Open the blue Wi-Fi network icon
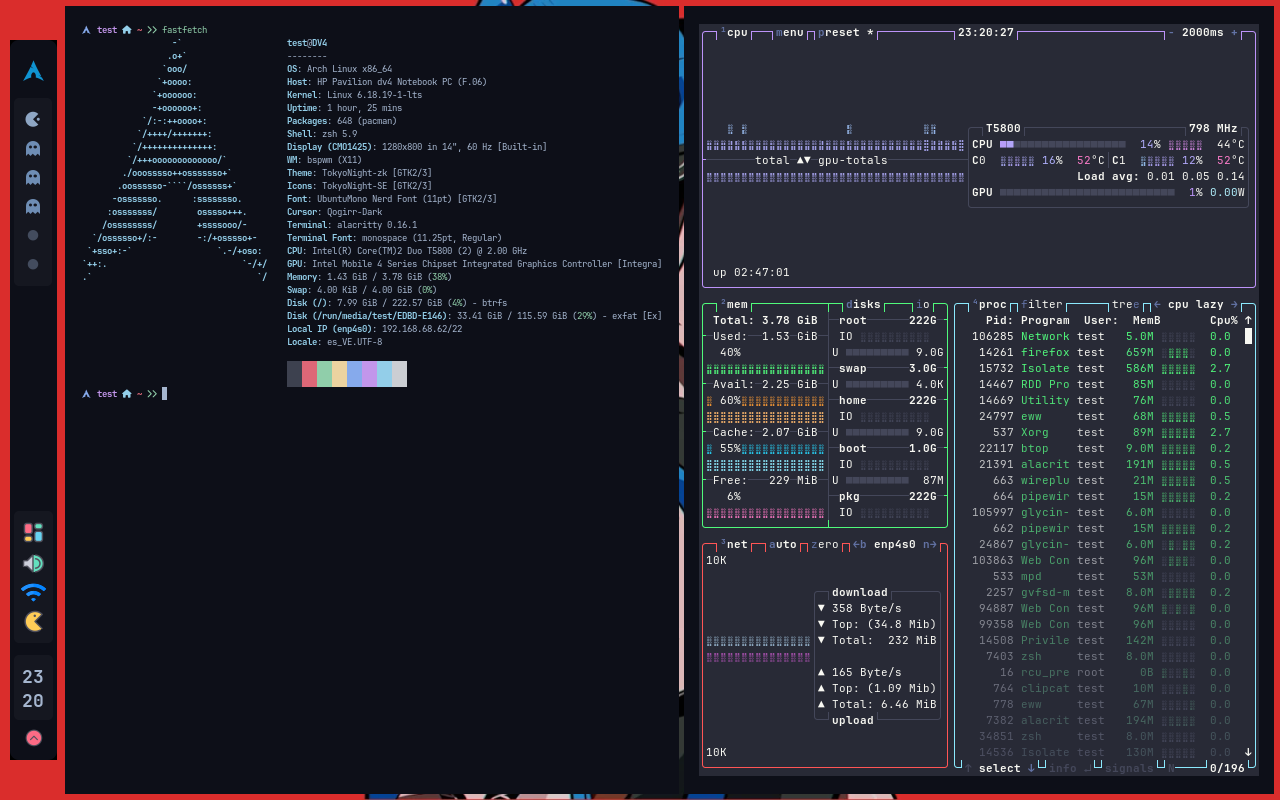 [x=34, y=592]
